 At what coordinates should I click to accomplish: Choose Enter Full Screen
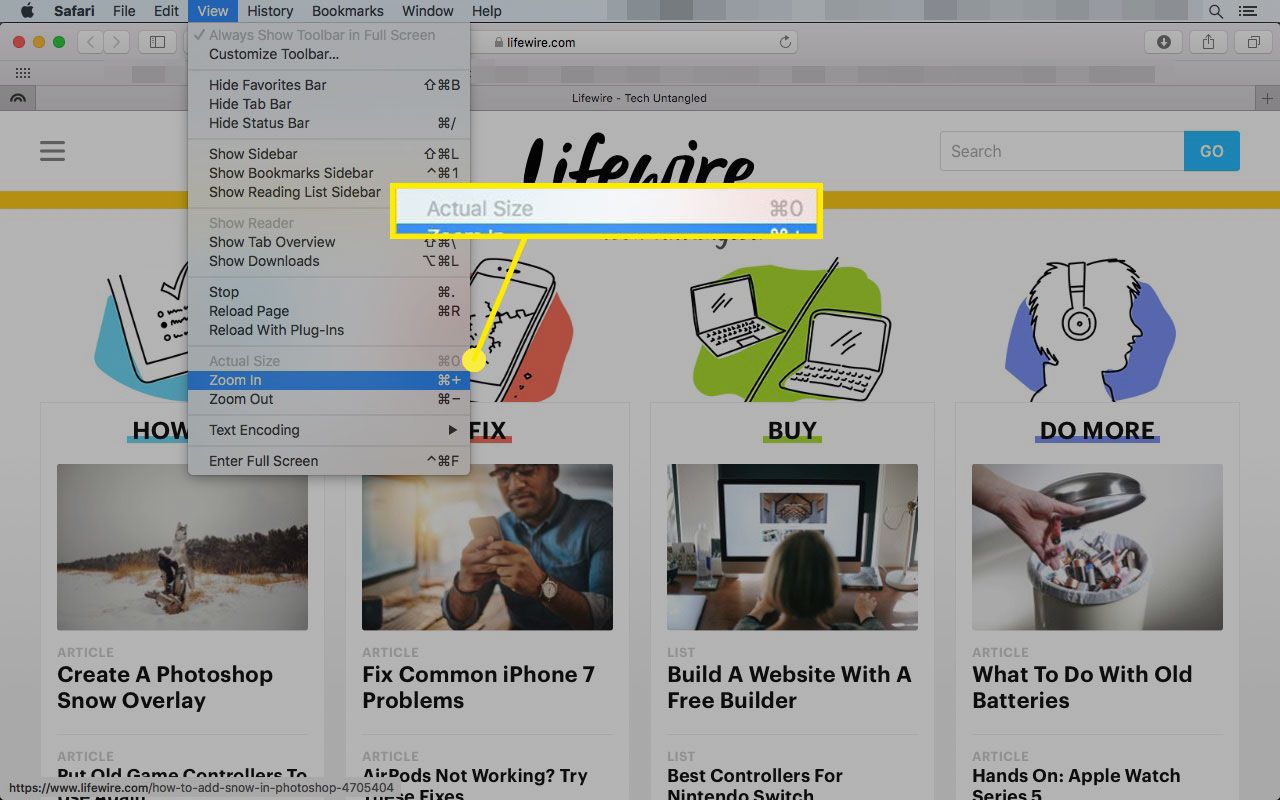click(329, 461)
